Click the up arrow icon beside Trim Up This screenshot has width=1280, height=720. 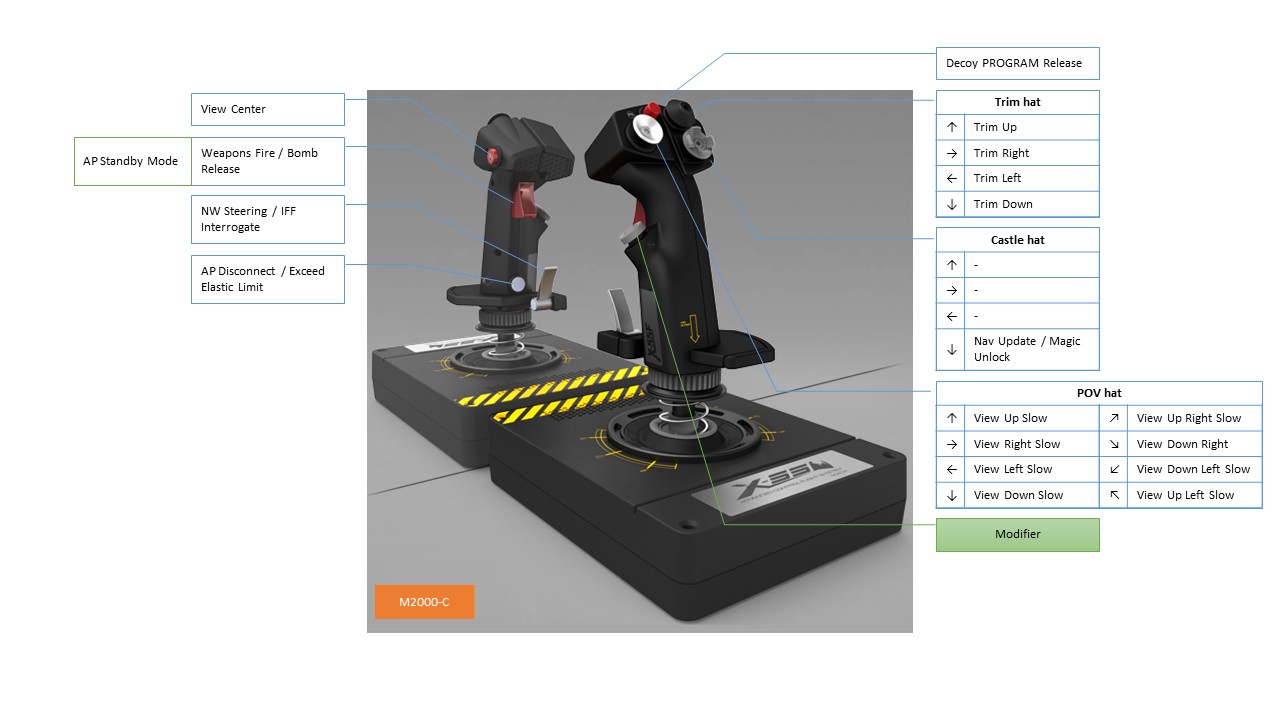click(951, 127)
